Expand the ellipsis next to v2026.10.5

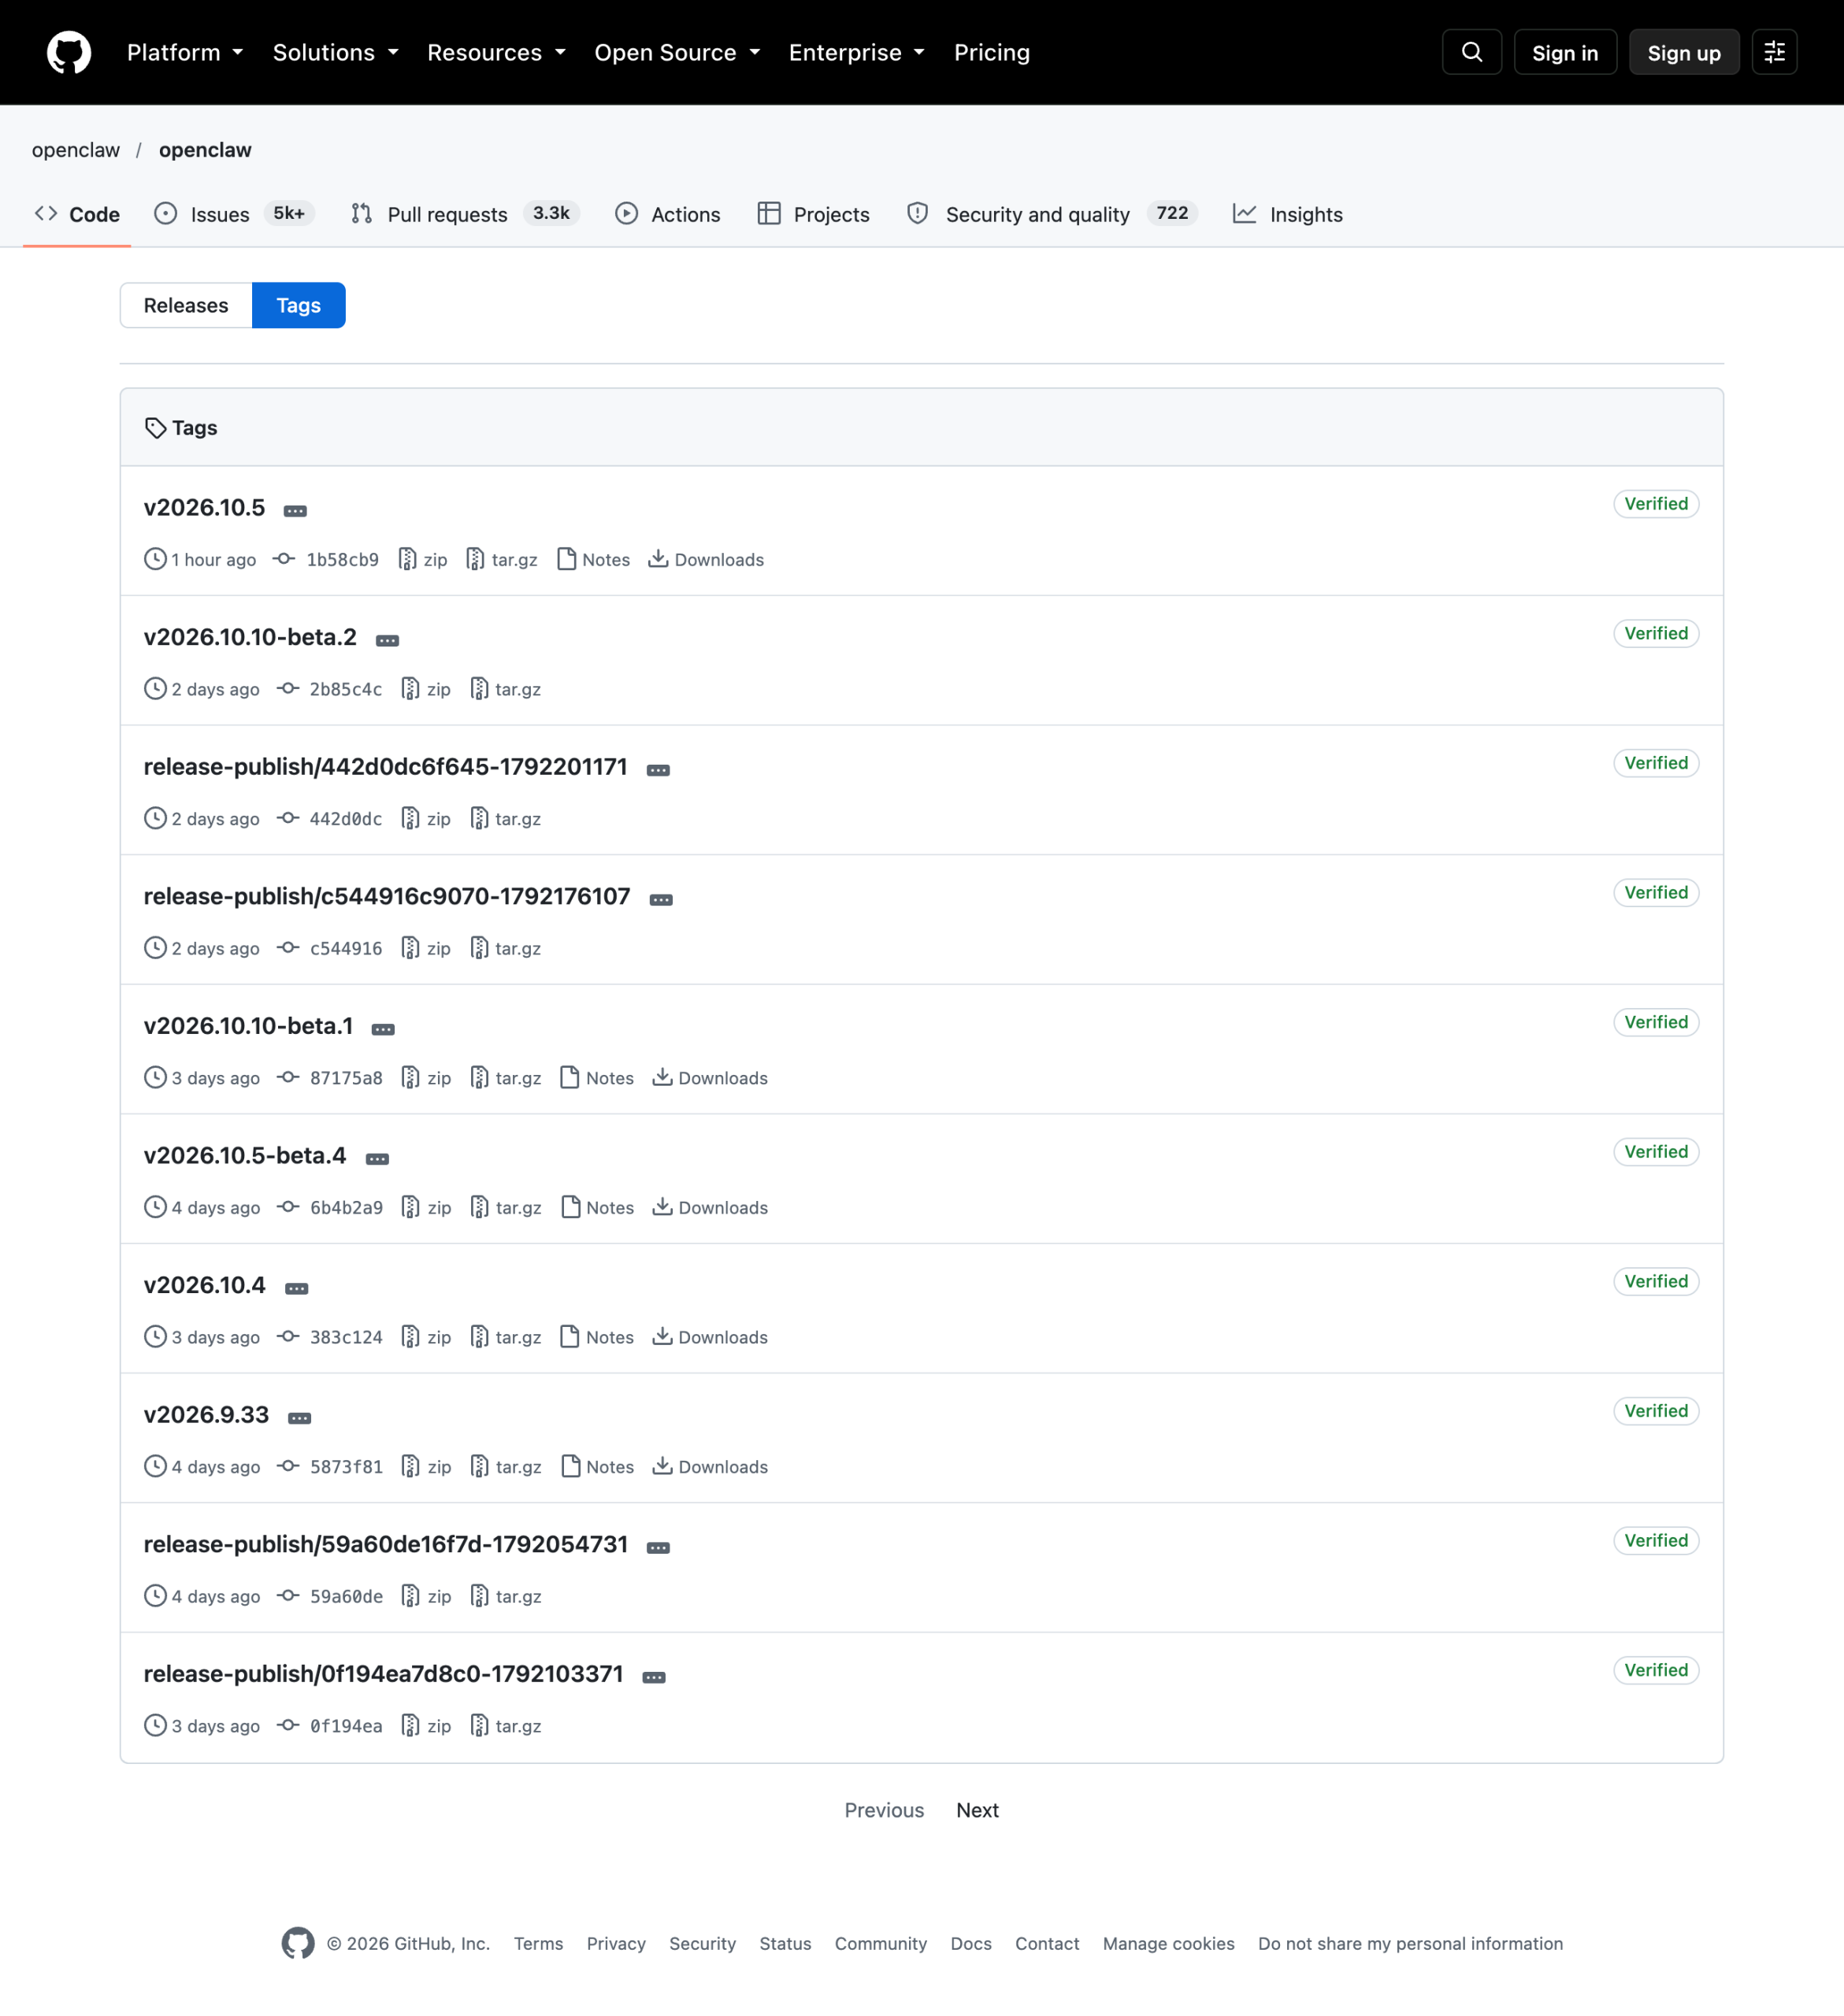(295, 511)
